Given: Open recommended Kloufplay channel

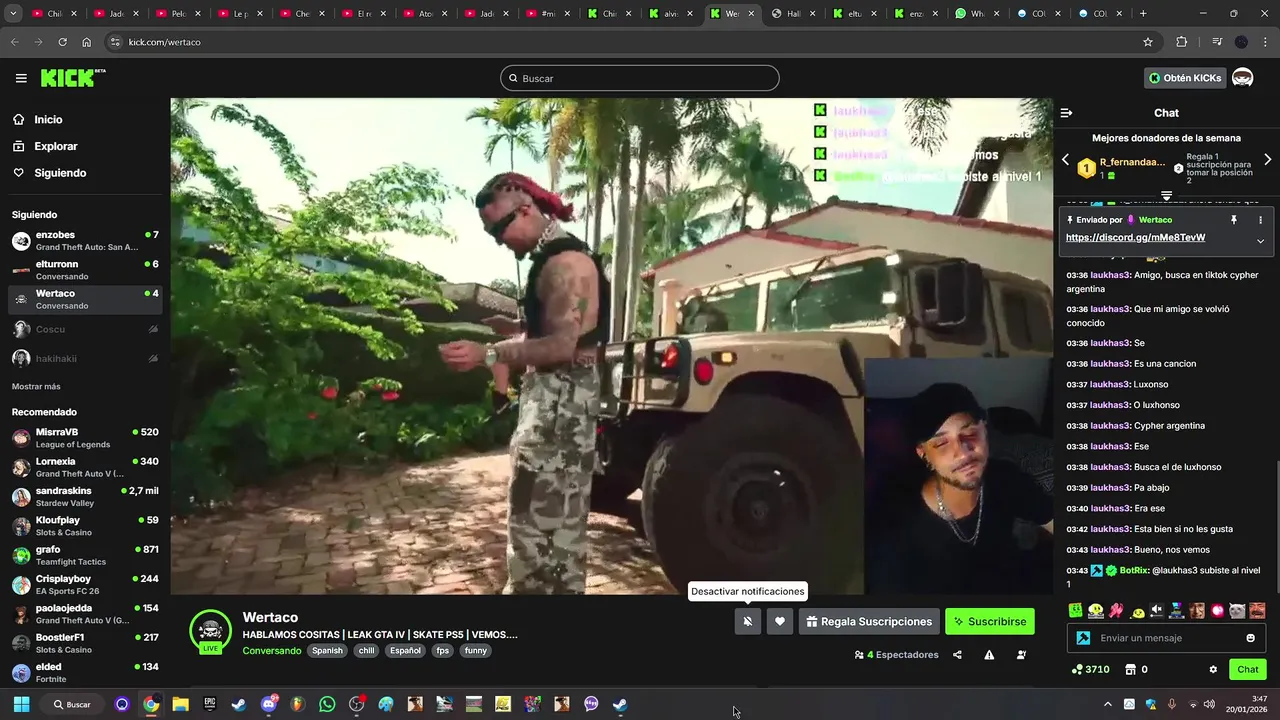Looking at the screenshot, I should click(85, 526).
